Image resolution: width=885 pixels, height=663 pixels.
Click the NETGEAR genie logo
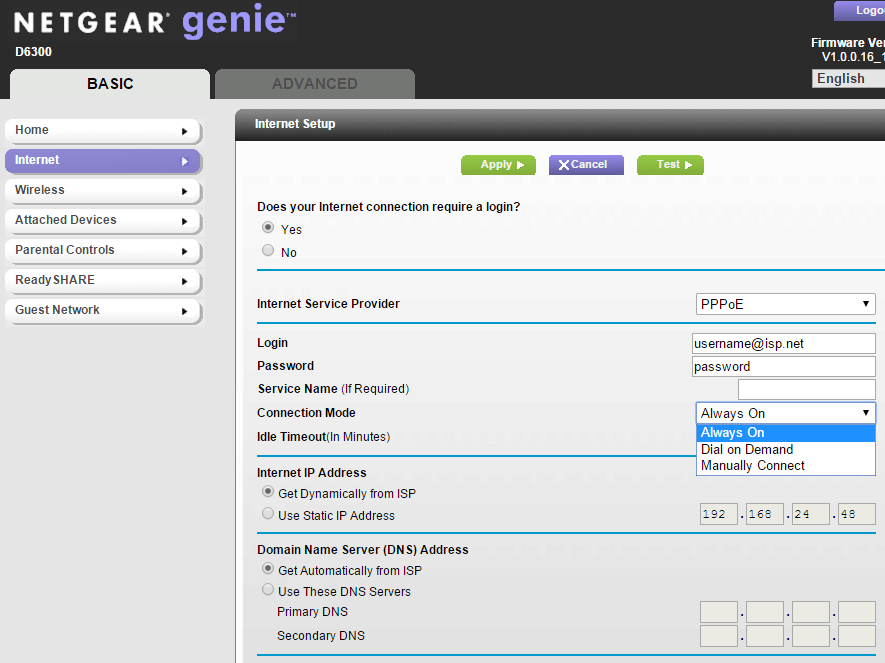(x=155, y=21)
